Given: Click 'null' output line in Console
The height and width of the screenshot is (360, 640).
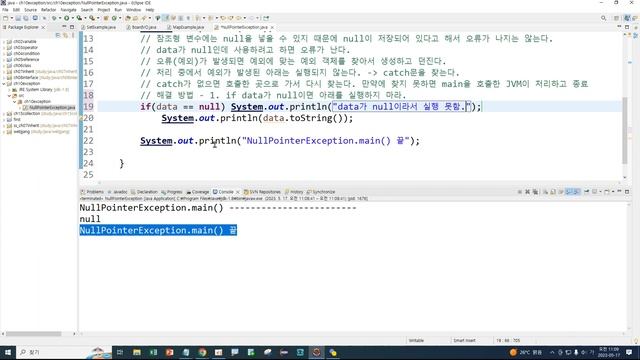Looking at the screenshot, I should coord(90,219).
